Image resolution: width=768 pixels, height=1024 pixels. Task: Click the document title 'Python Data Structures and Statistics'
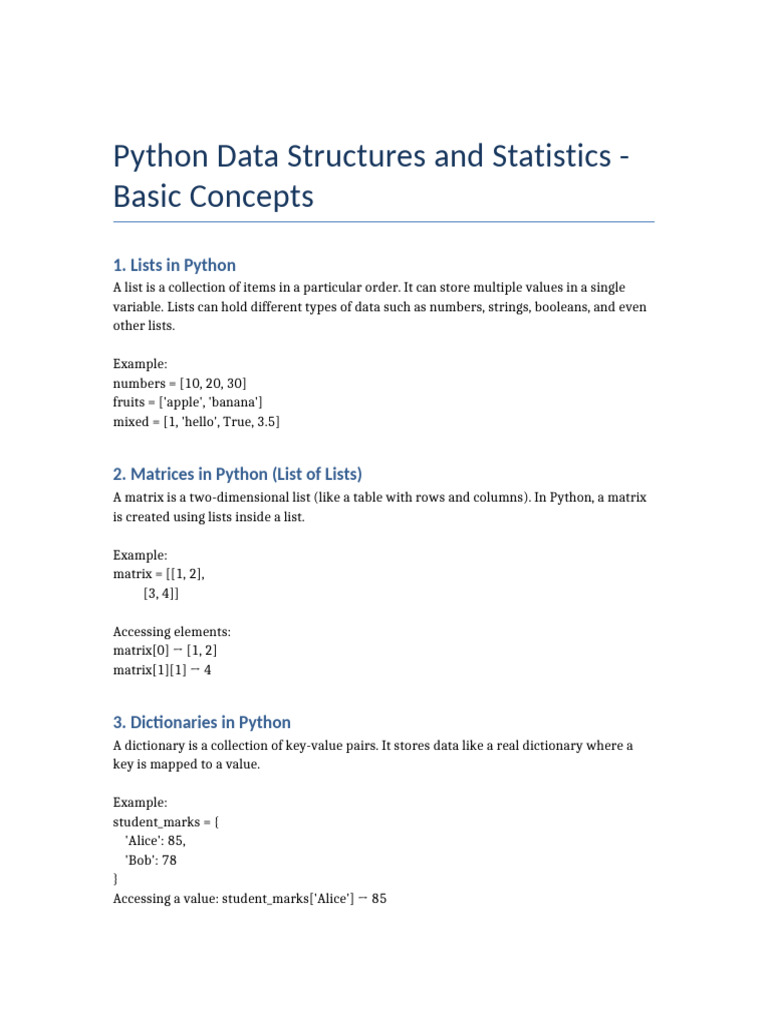(371, 176)
